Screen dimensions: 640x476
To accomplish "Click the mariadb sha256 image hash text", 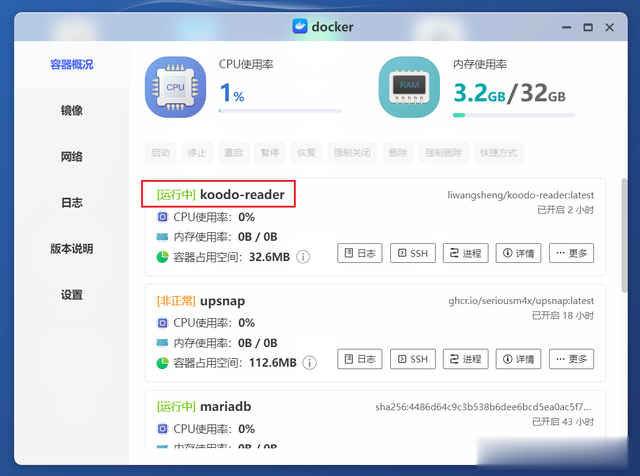I will click(483, 407).
